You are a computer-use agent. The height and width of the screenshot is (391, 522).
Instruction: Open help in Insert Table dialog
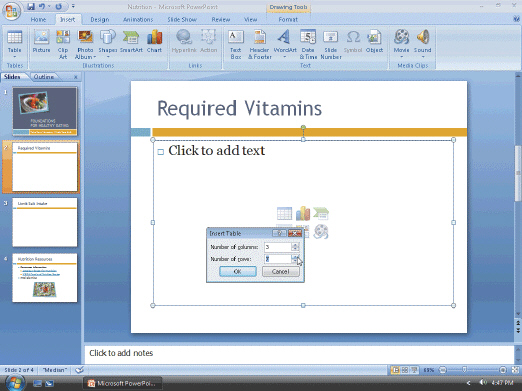coord(280,233)
